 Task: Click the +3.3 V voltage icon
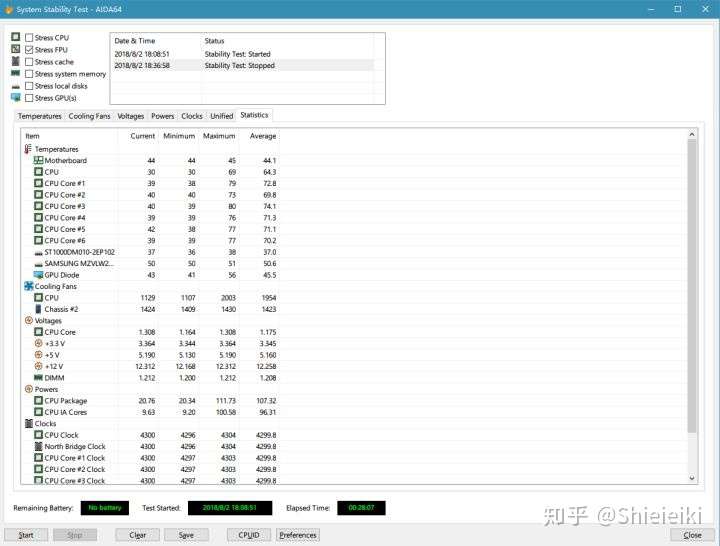click(x=39, y=343)
